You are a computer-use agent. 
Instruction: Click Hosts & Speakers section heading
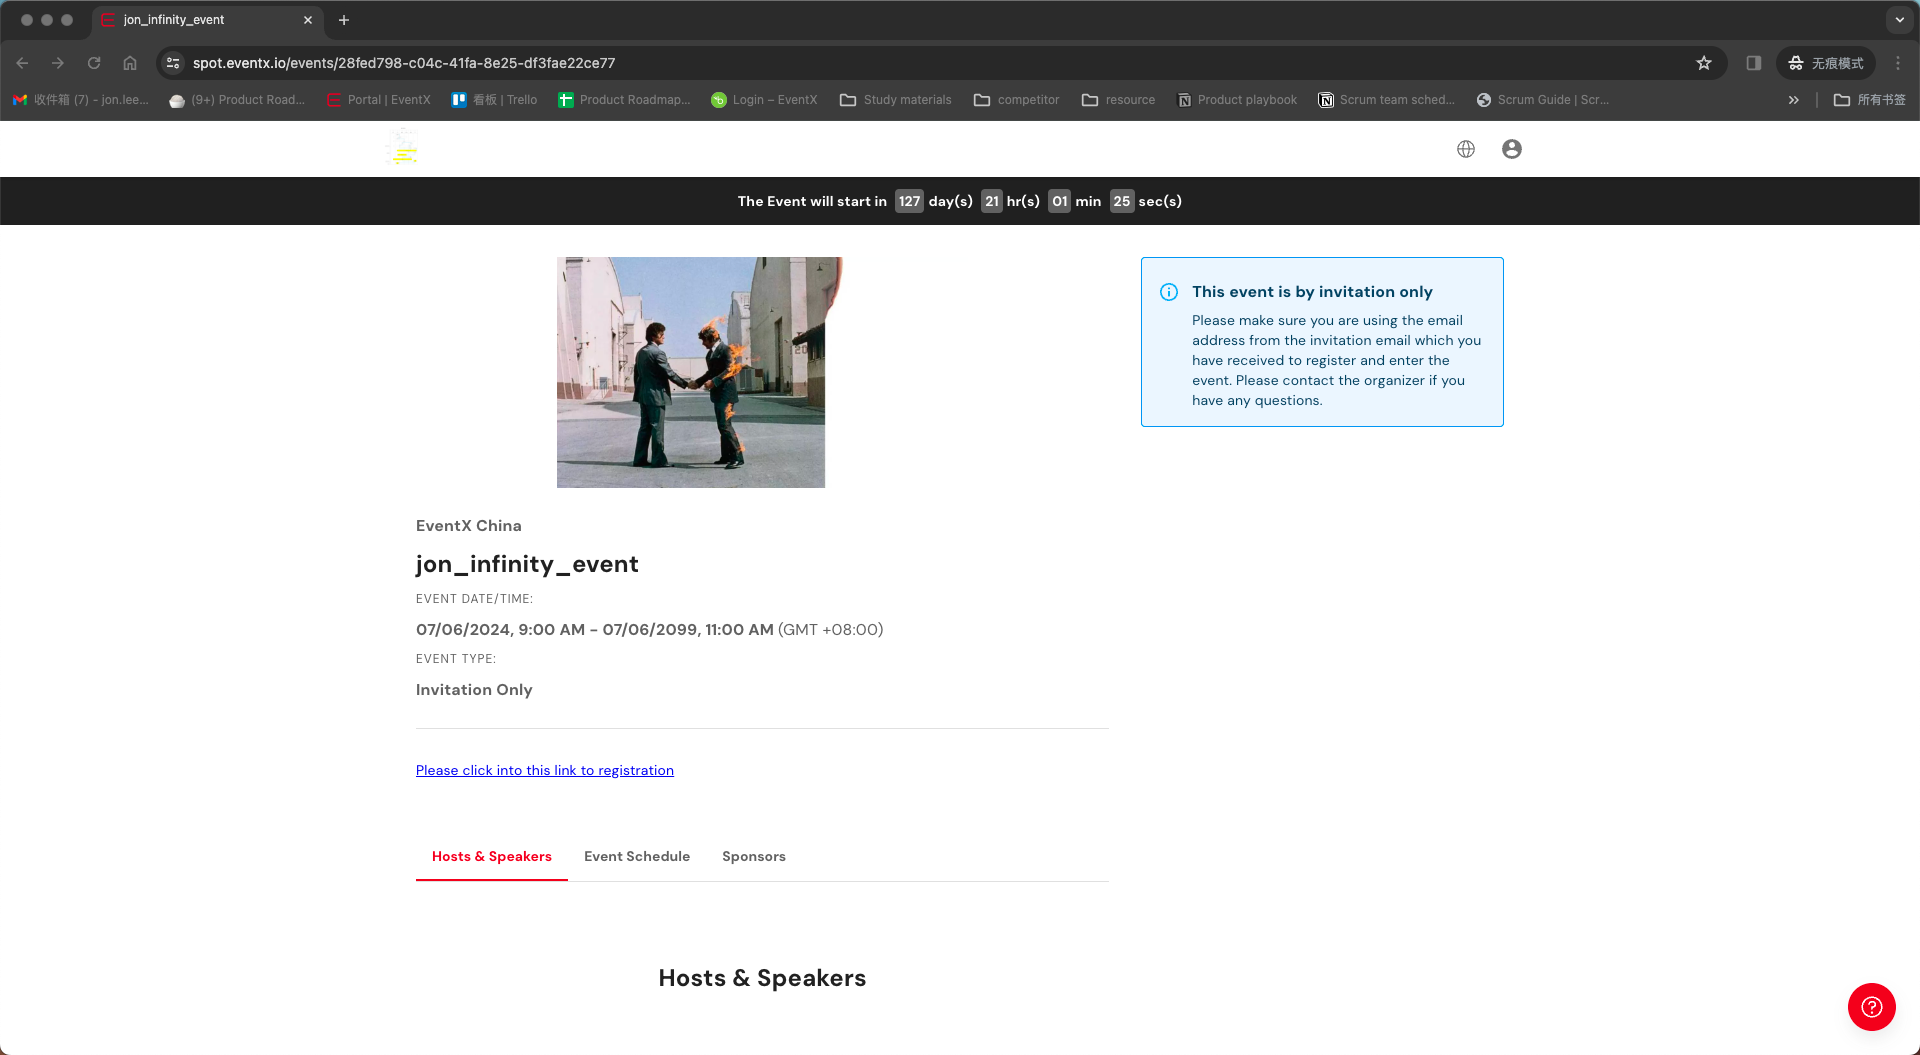coord(762,978)
